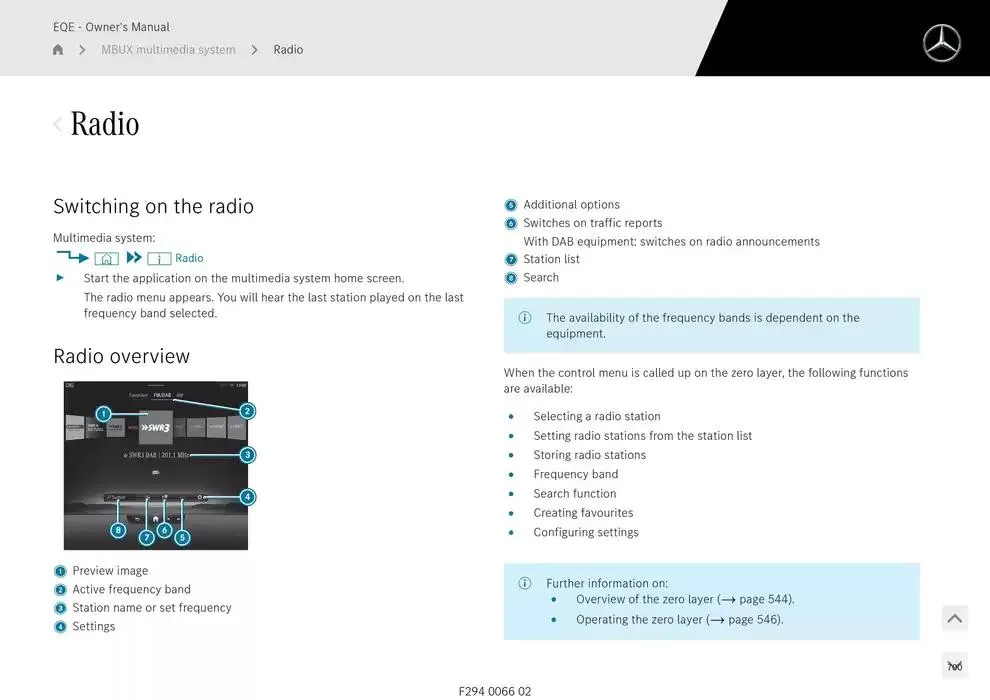The image size is (990, 700).
Task: Click the Mercedes-Benz star logo
Action: pyautogui.click(x=941, y=43)
